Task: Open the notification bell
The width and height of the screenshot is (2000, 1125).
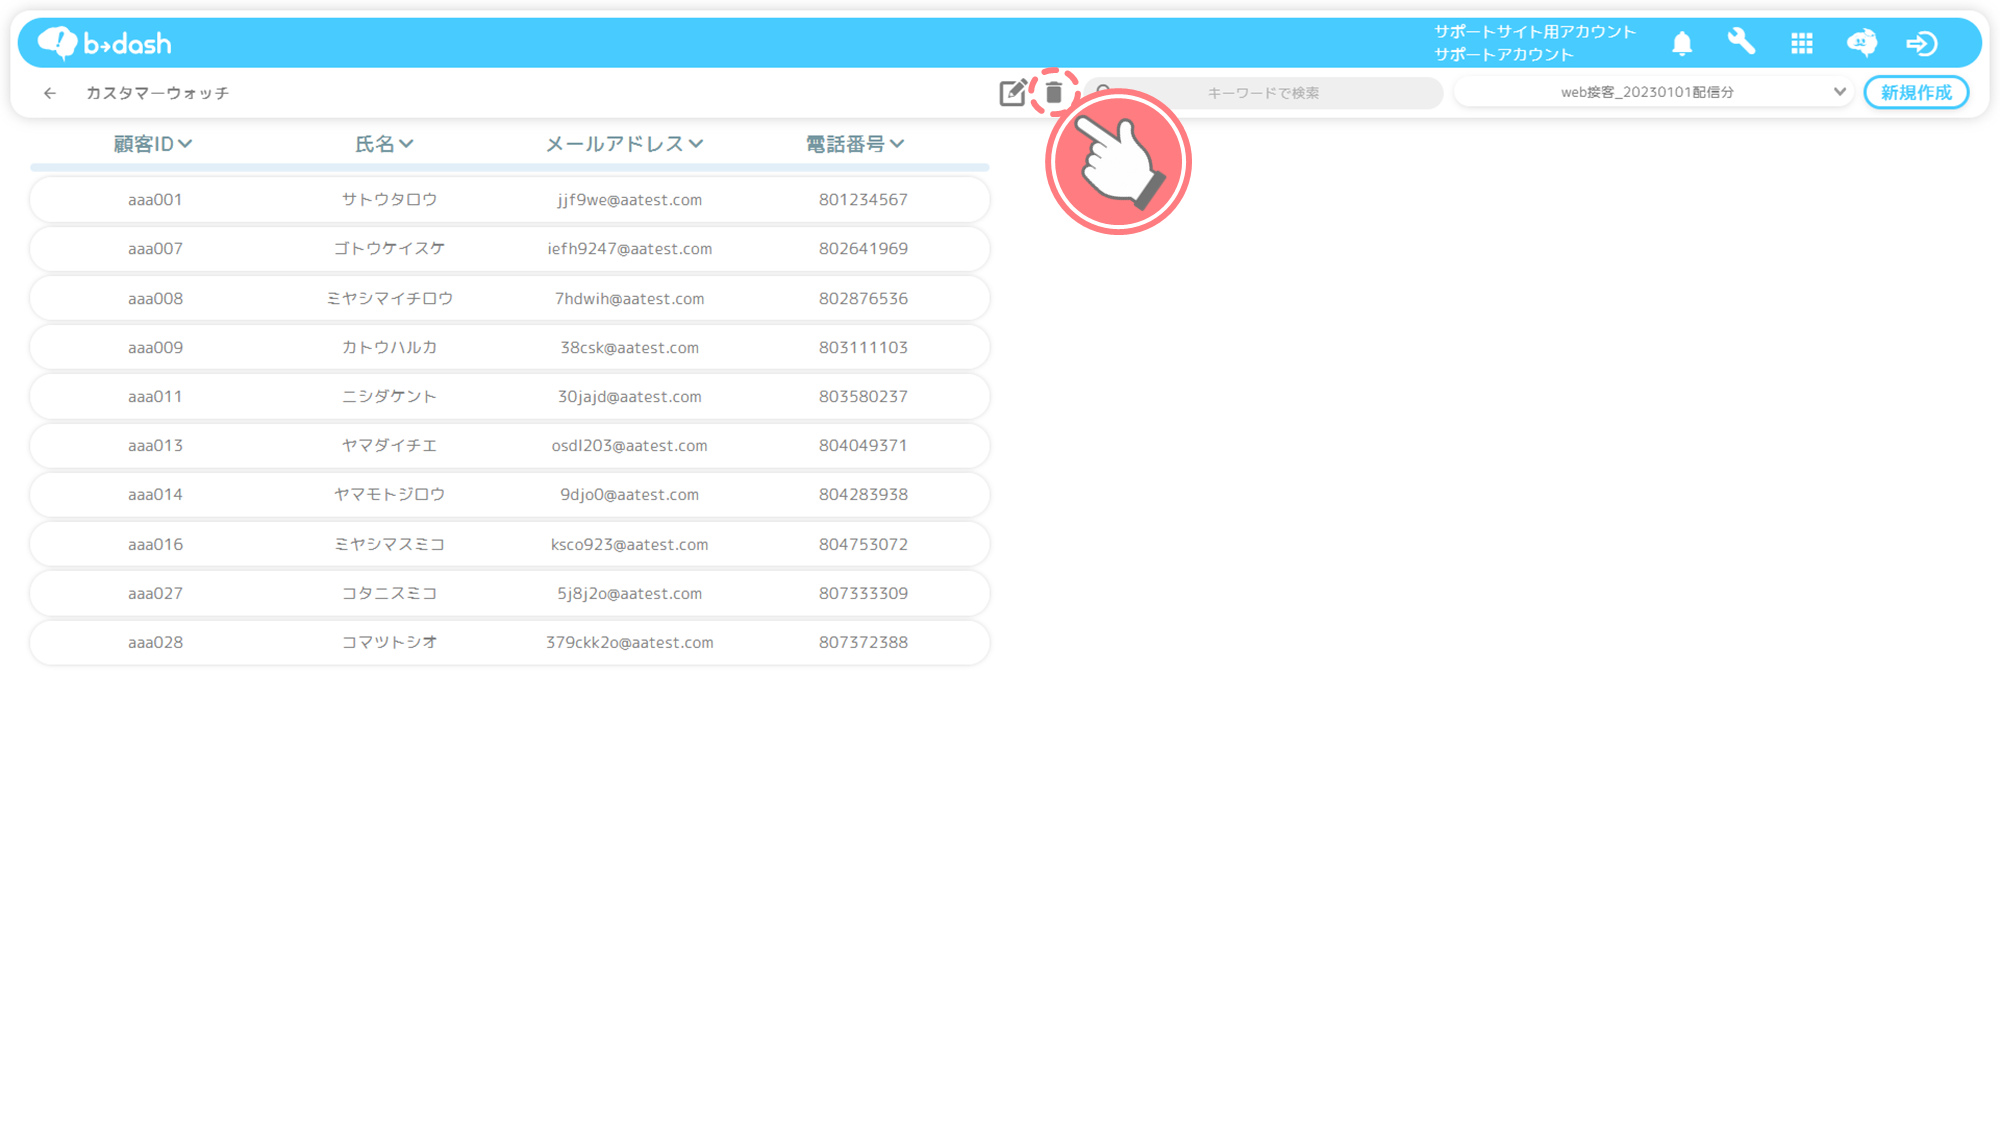Action: (1682, 43)
